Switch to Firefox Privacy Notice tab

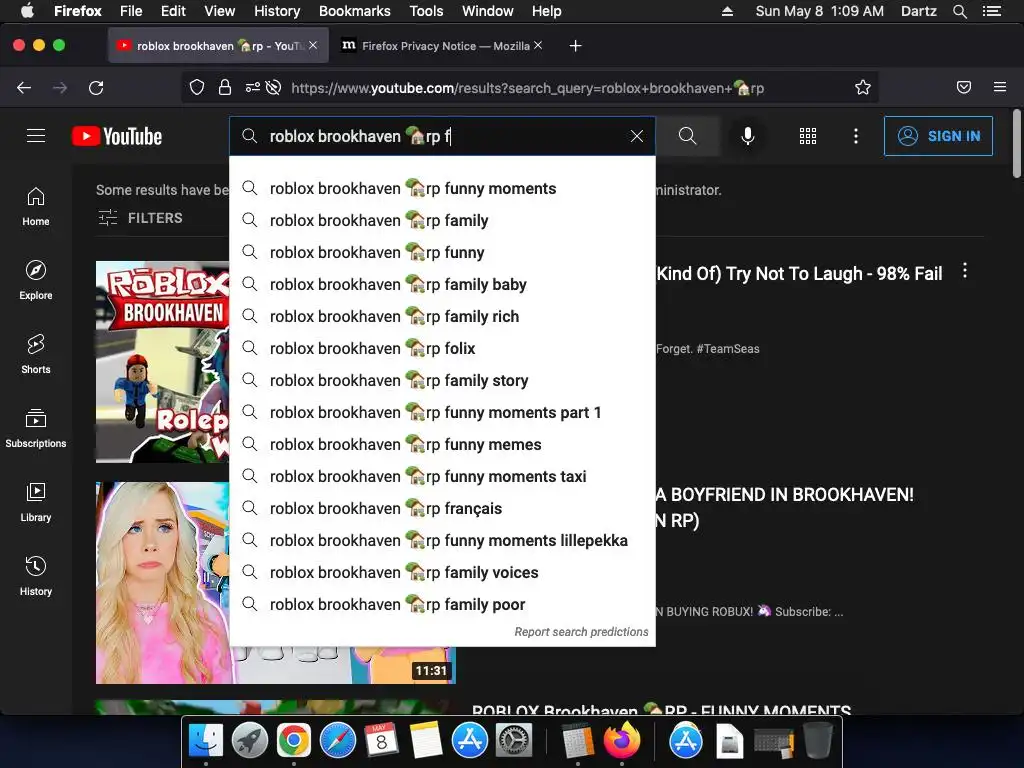(x=438, y=46)
